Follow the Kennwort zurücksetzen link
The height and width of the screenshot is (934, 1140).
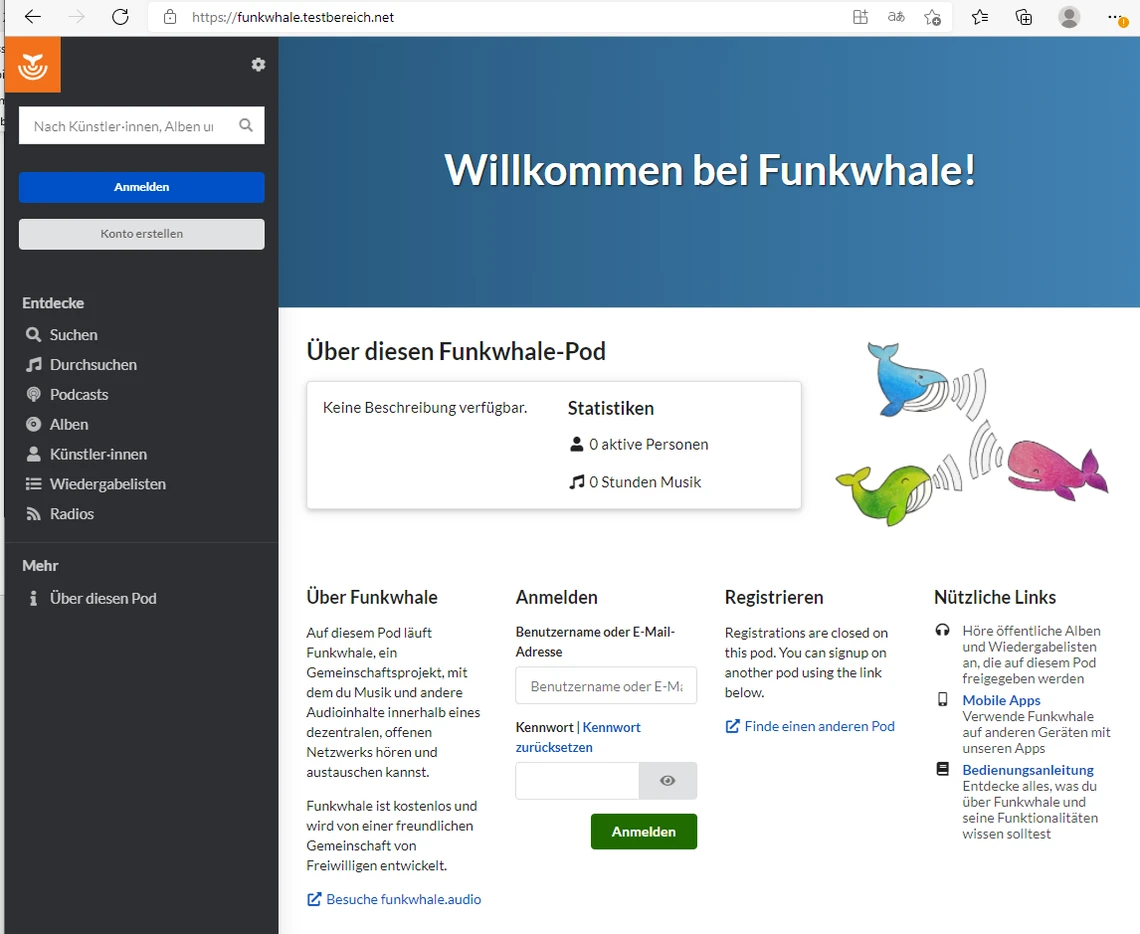pos(611,737)
